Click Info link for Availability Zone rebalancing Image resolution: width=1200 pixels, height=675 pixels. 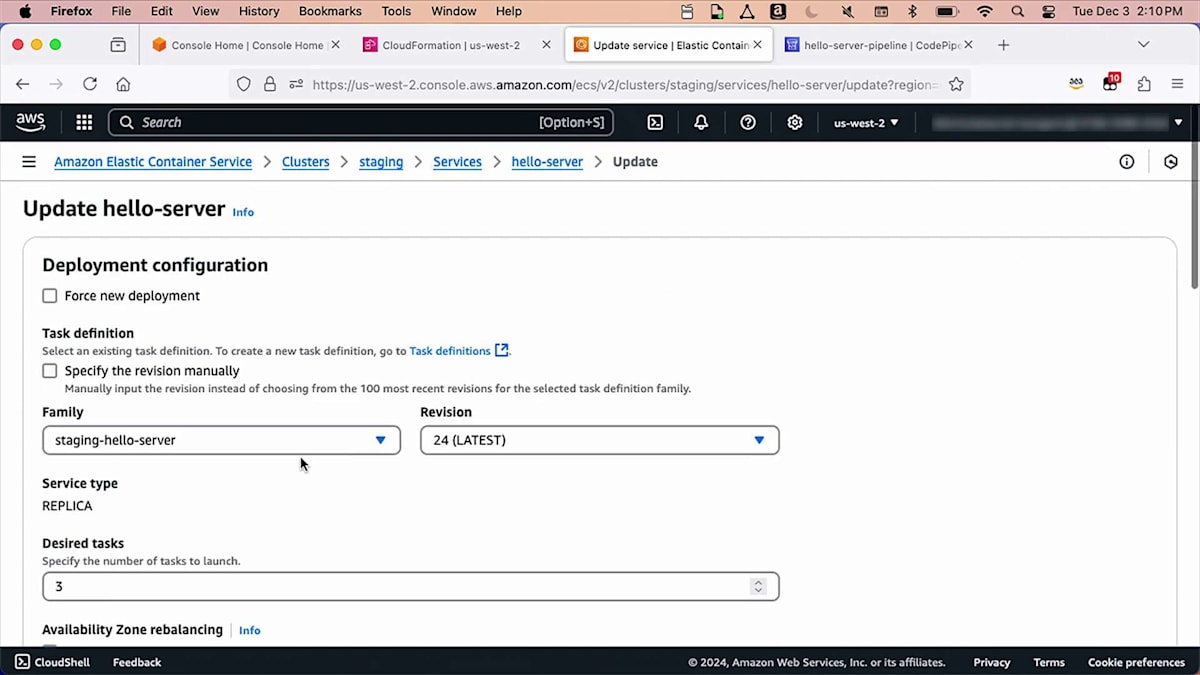tap(250, 630)
